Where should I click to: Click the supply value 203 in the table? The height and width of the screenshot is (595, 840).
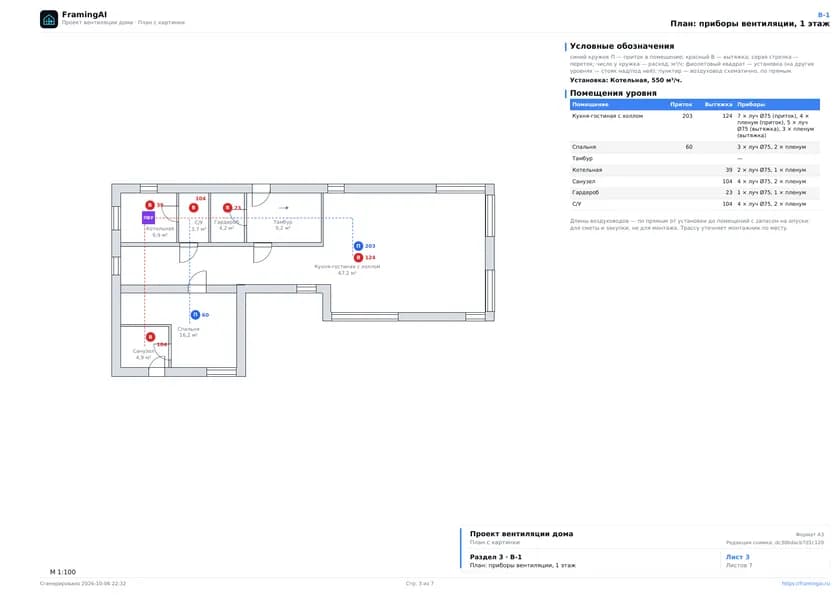click(687, 116)
